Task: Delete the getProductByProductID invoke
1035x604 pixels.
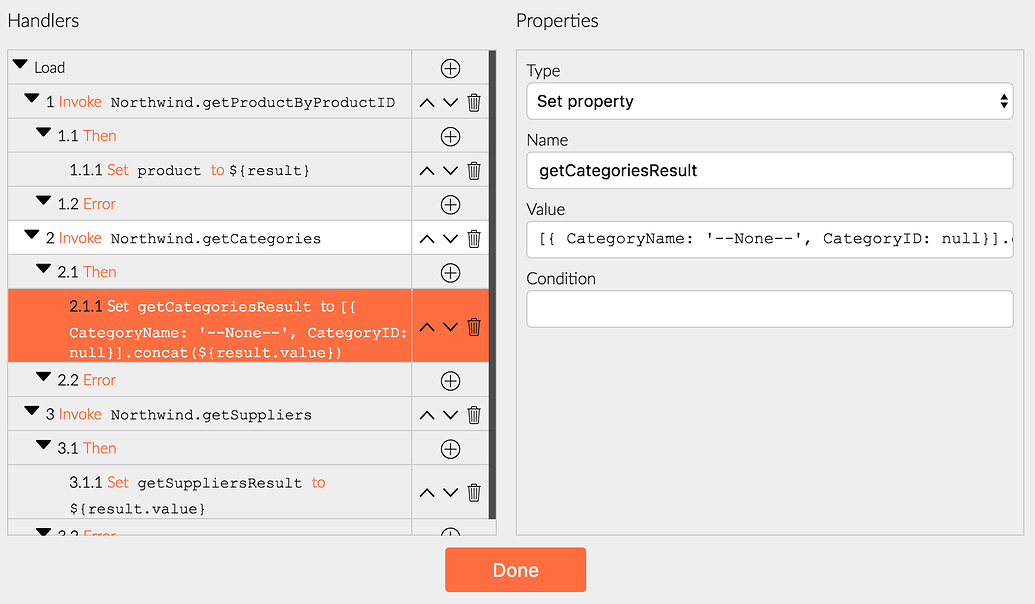Action: coord(474,103)
